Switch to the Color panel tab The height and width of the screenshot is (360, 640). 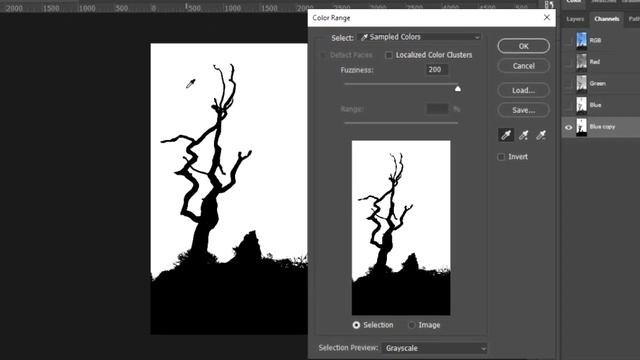coord(574,2)
